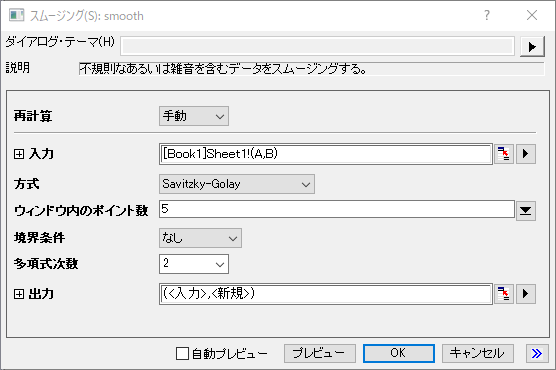Click the smooth dialog title icon
556x370 pixels.
click(x=16, y=16)
